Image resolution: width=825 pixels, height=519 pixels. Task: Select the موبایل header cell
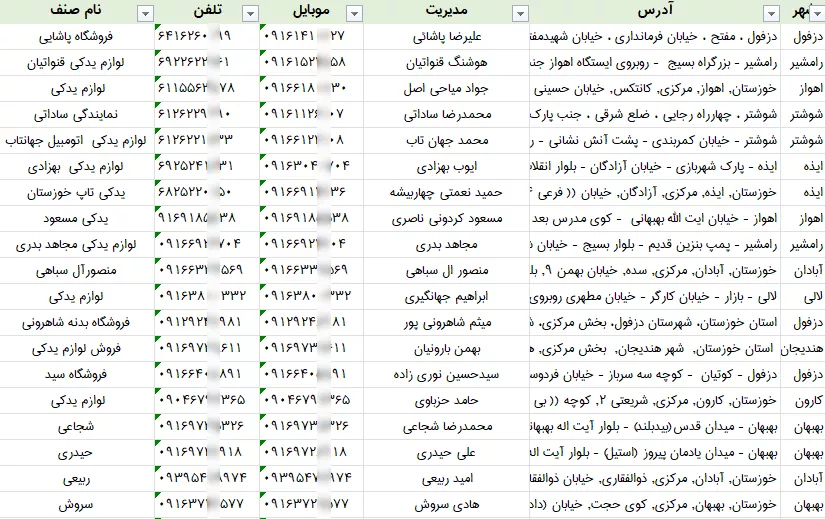coord(311,12)
